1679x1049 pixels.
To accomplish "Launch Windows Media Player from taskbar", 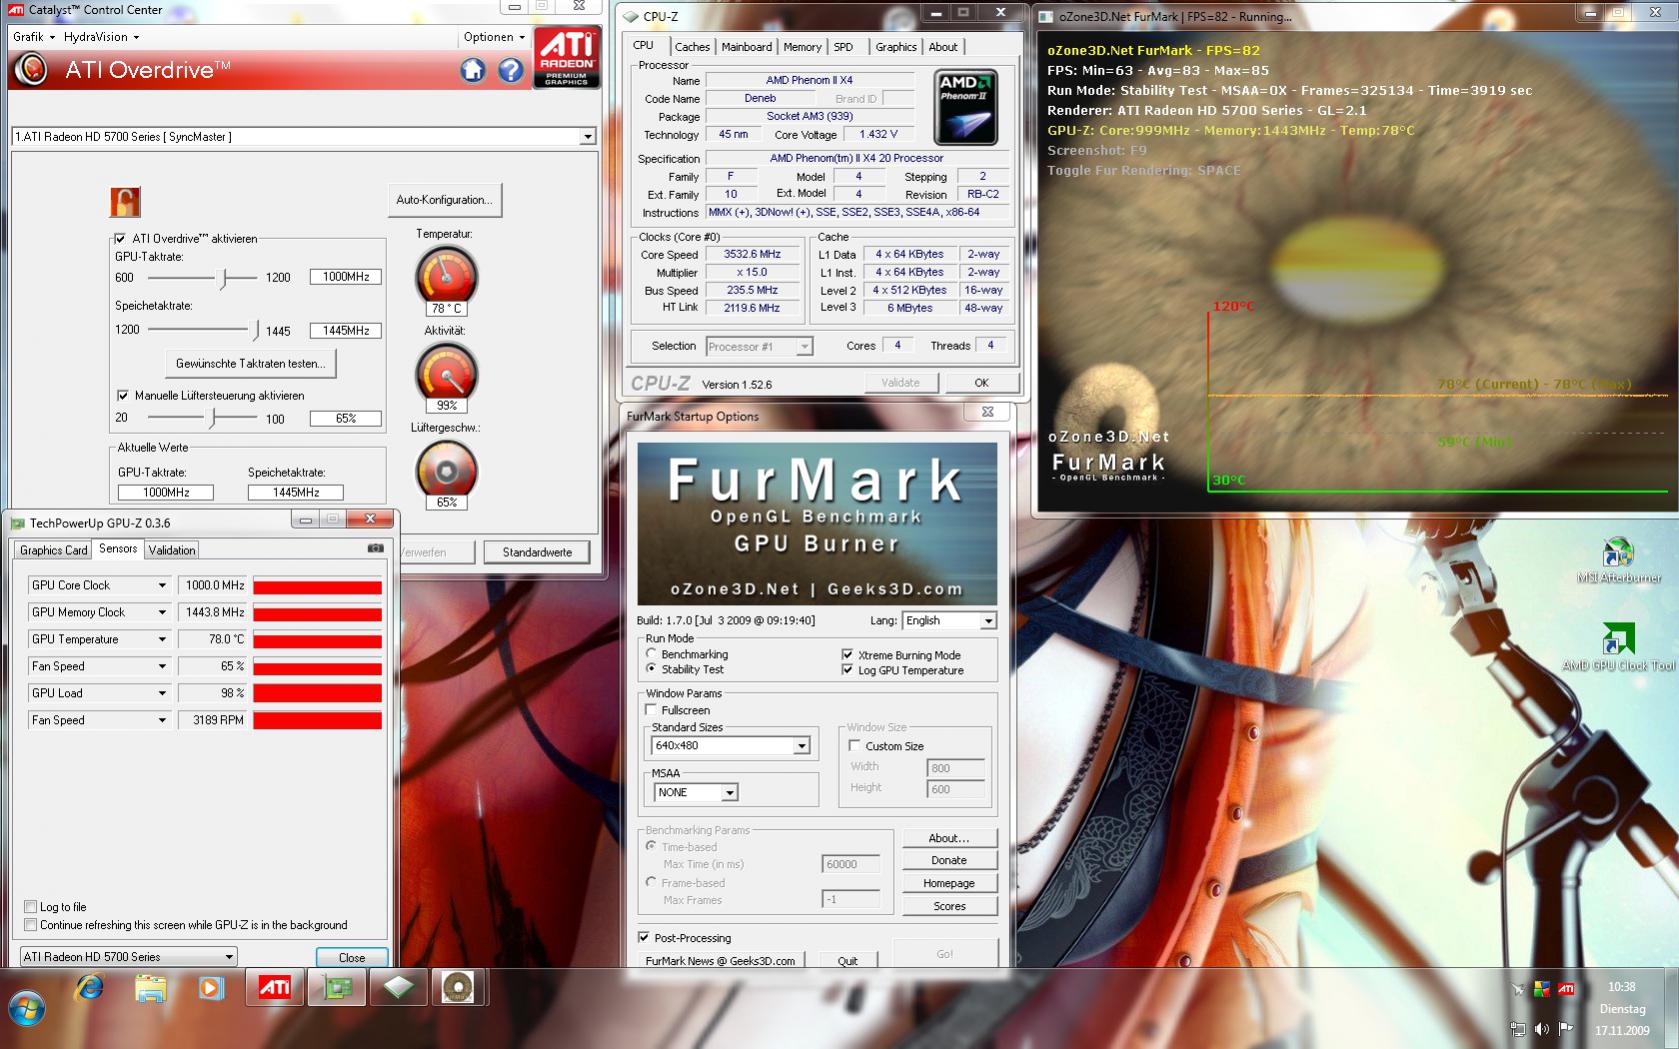I will point(211,989).
